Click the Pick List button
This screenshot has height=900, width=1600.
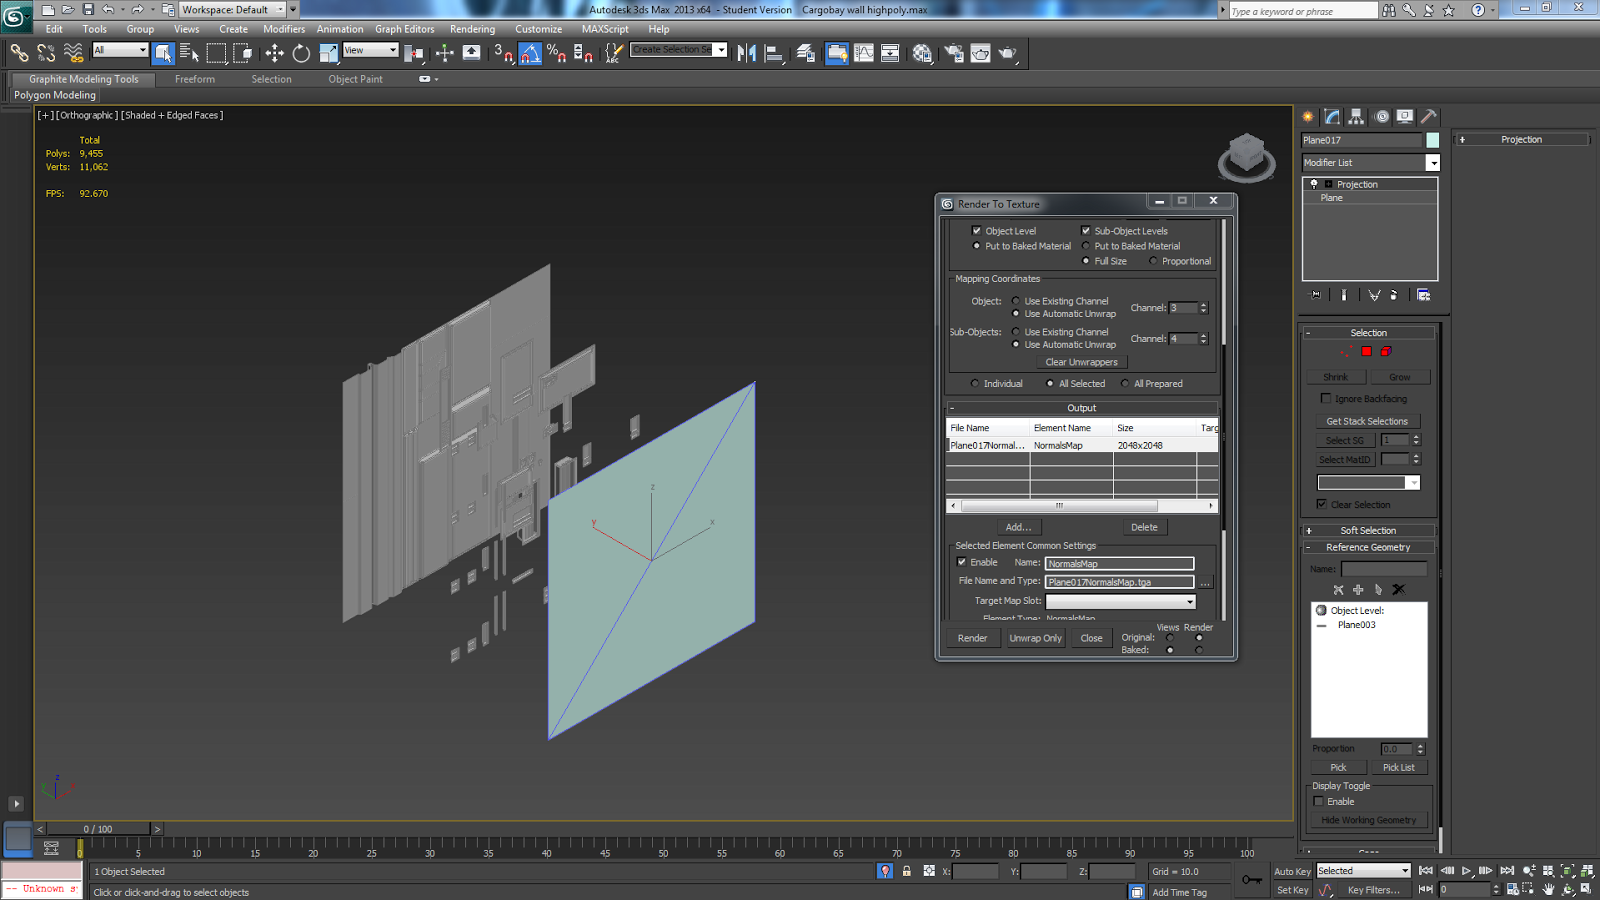(1399, 768)
